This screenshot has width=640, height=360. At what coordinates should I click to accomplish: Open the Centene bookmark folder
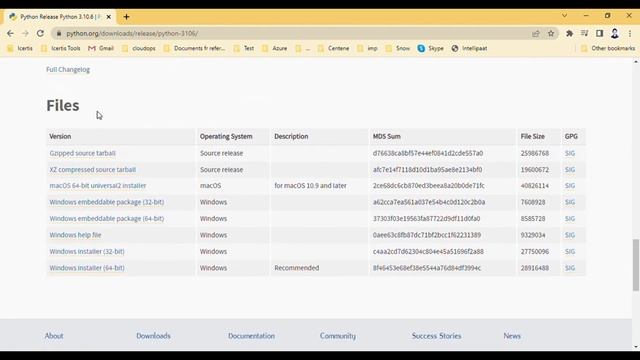pyautogui.click(x=333, y=48)
